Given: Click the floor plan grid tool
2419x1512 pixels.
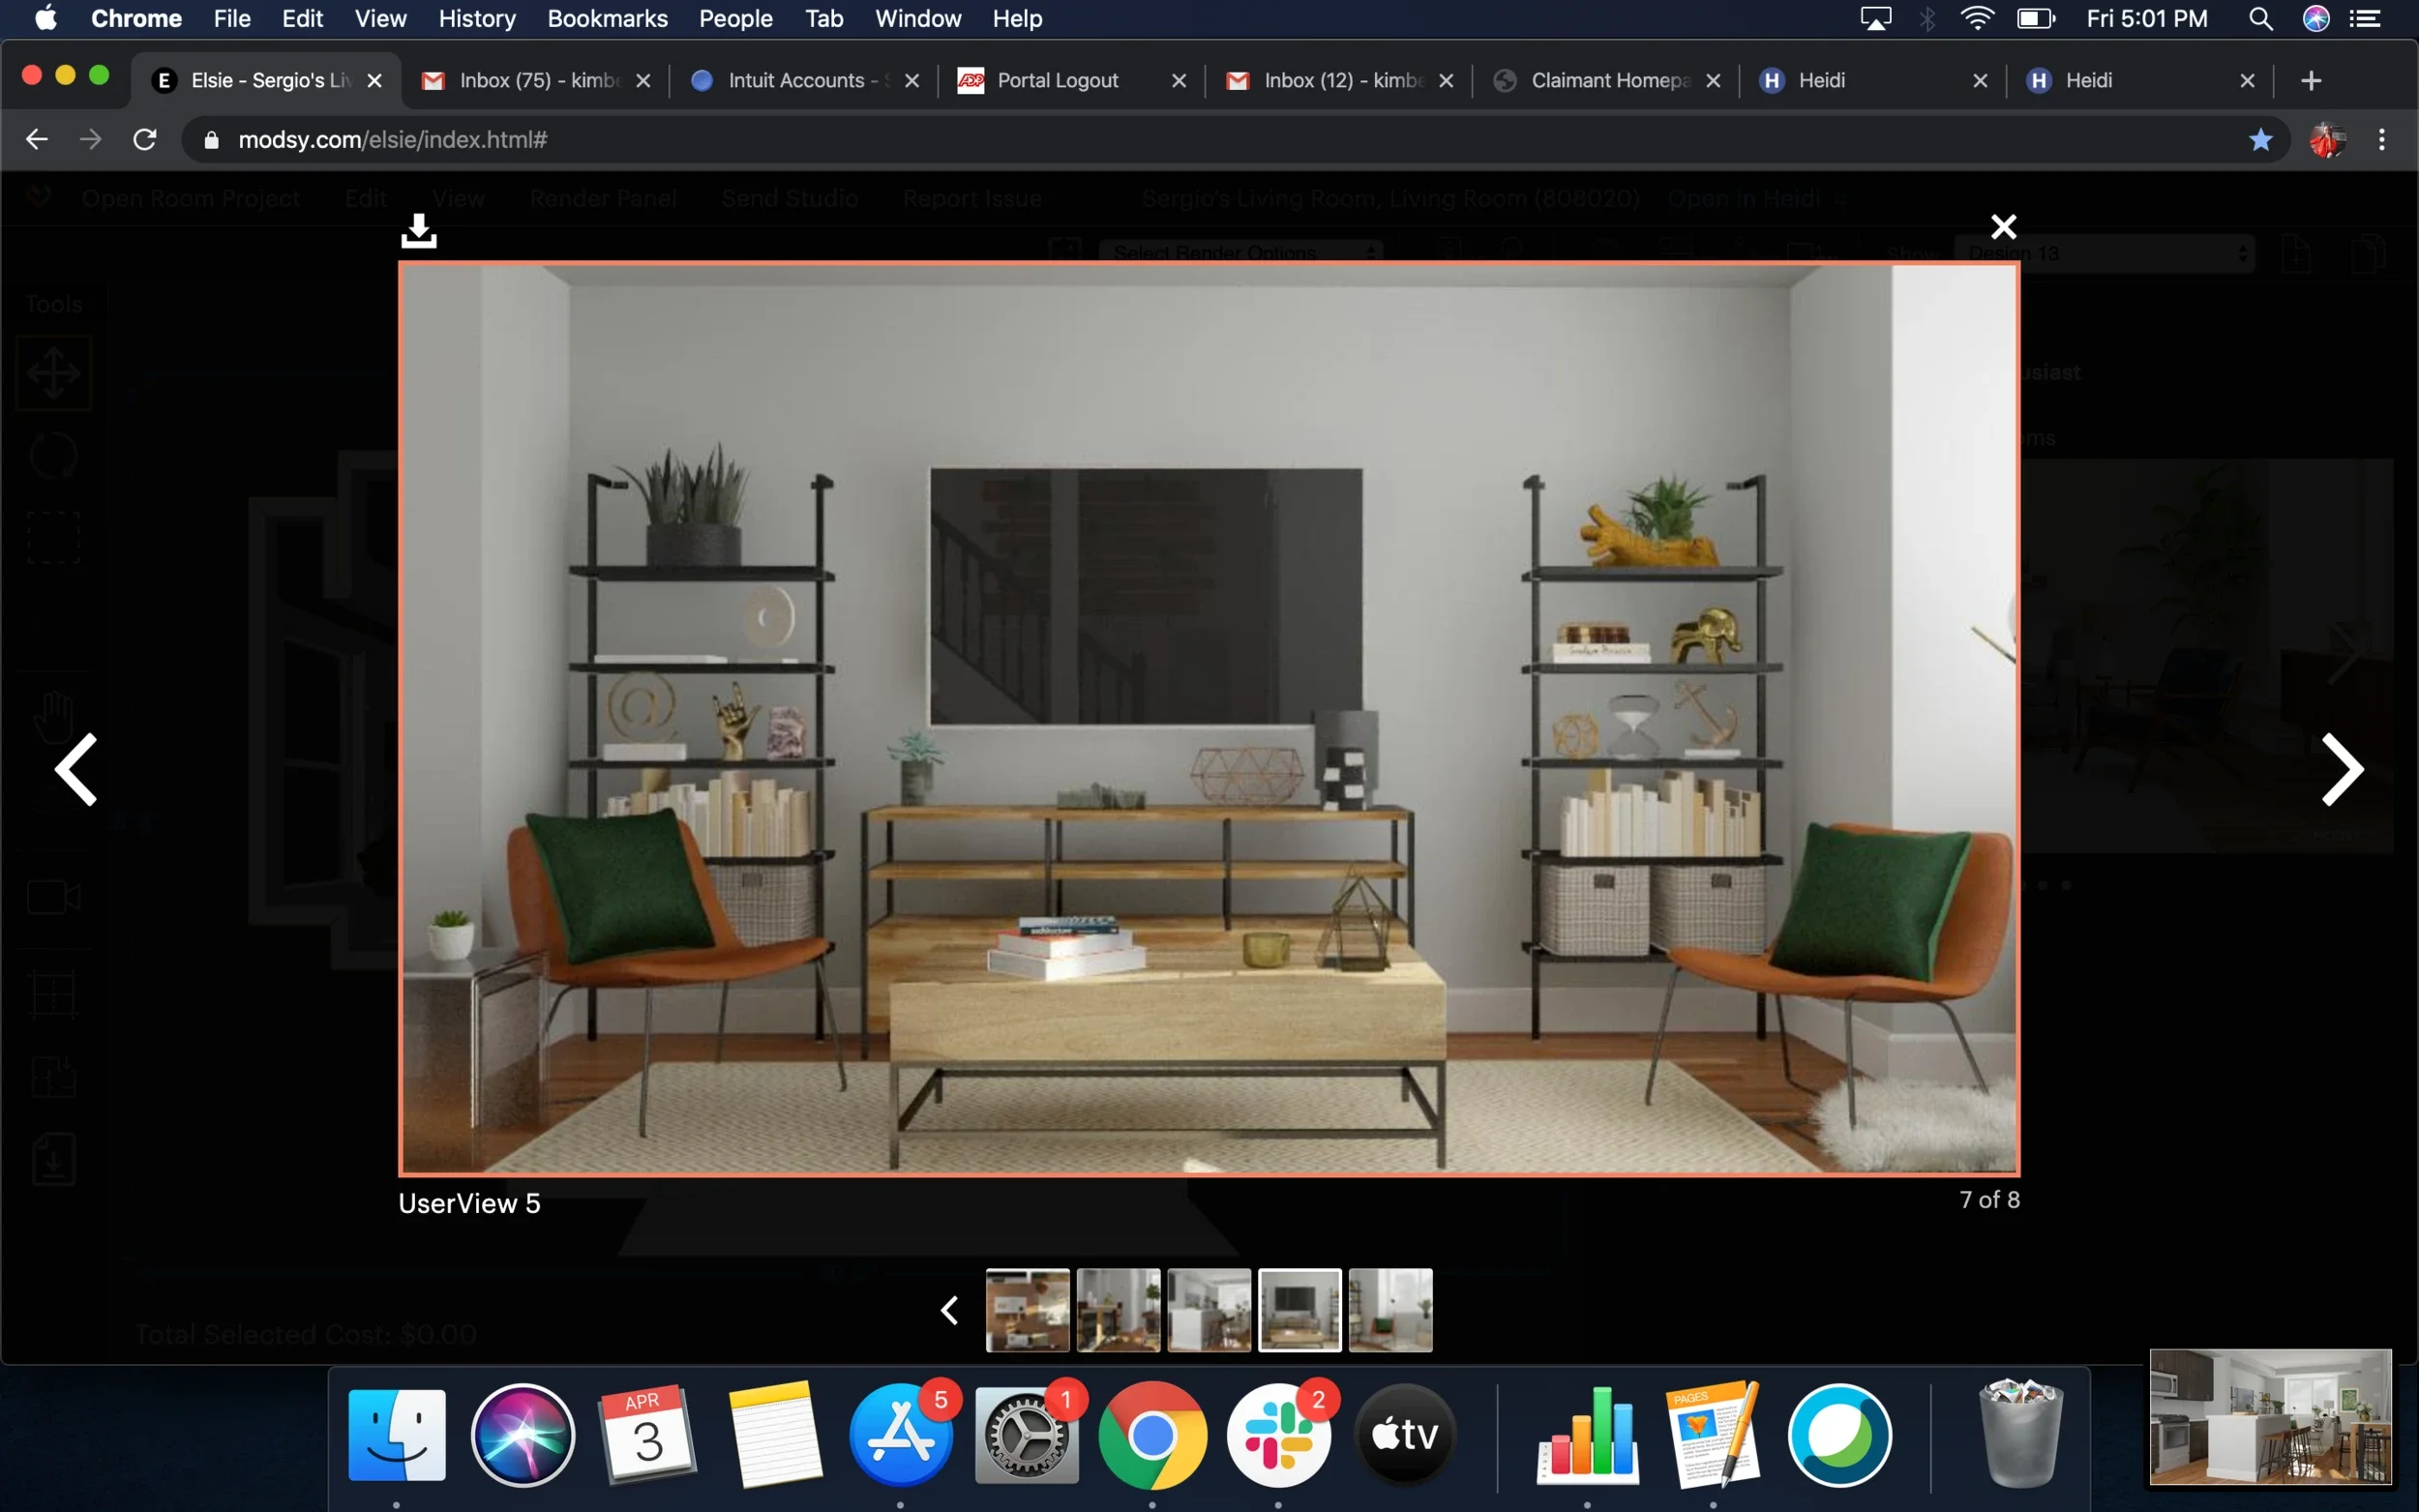Looking at the screenshot, I should click(53, 993).
